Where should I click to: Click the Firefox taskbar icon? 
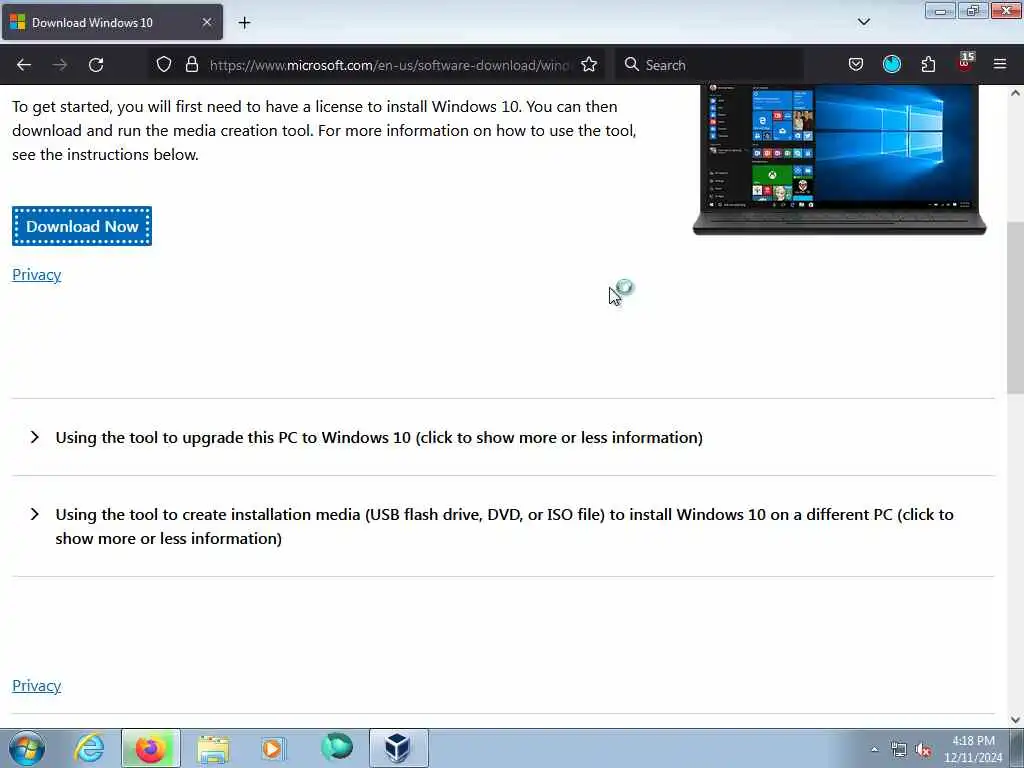pos(151,748)
